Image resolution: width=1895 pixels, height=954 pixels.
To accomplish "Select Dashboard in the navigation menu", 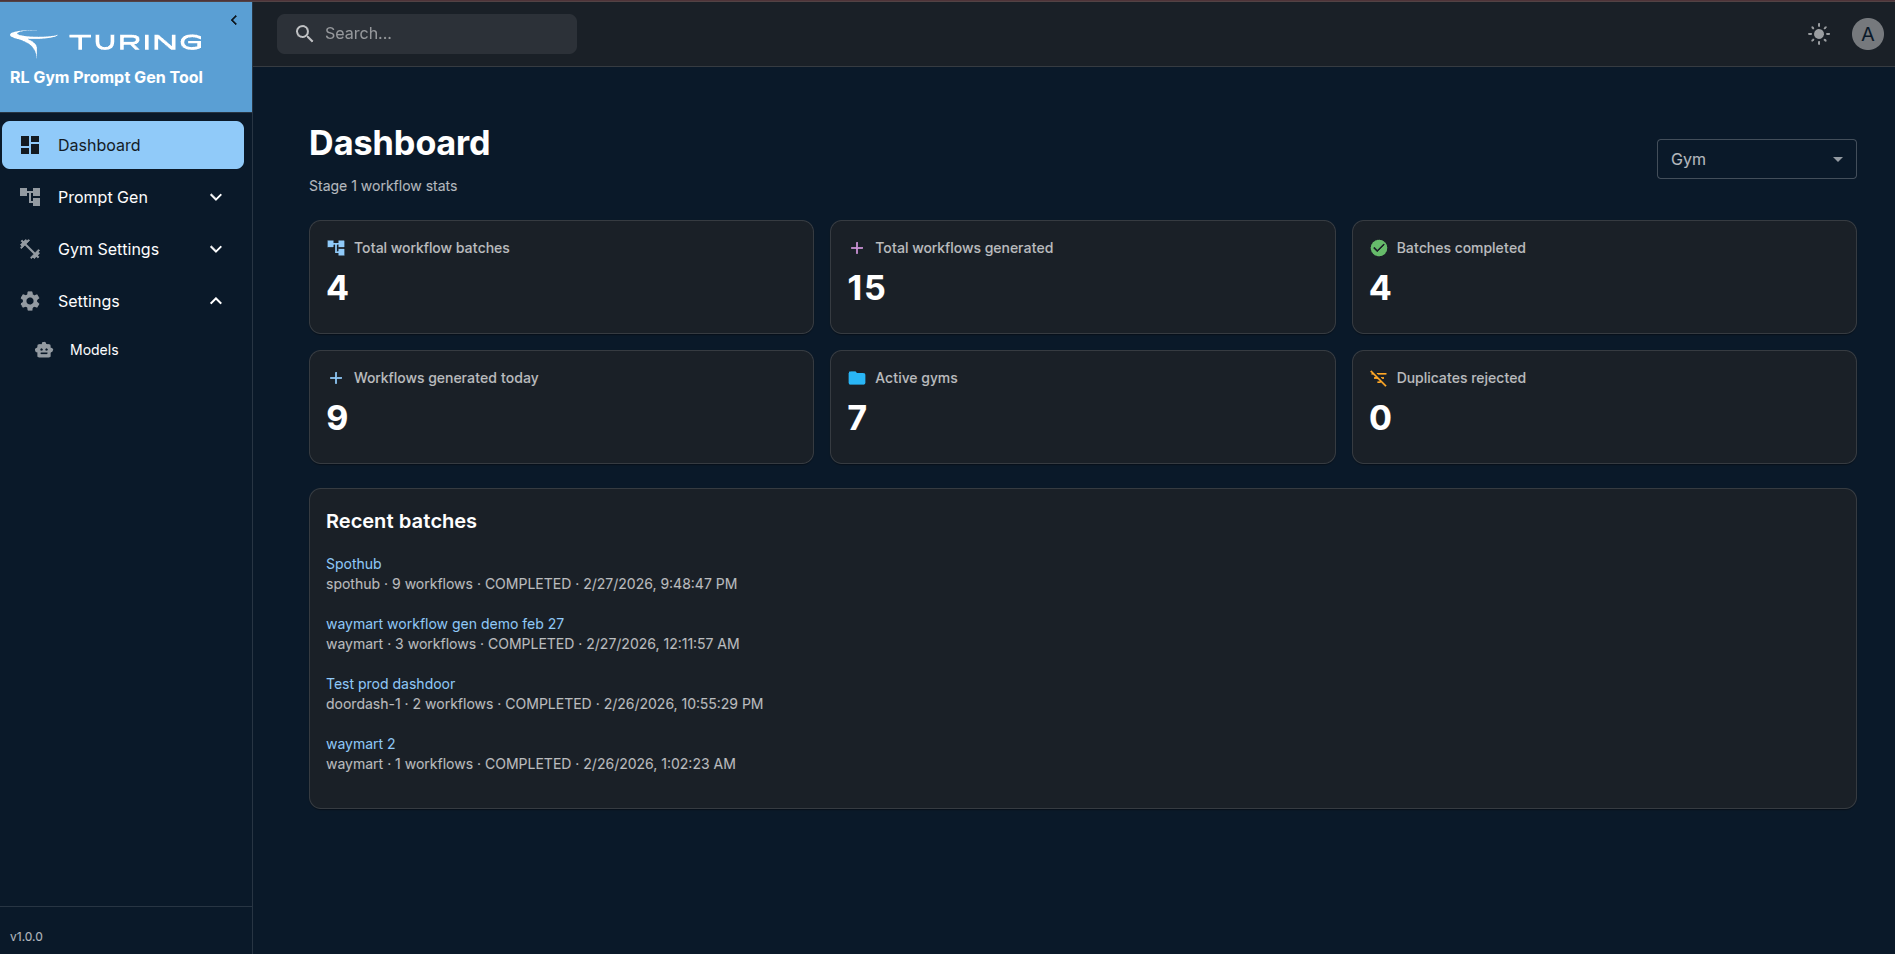I will pyautogui.click(x=99, y=145).
